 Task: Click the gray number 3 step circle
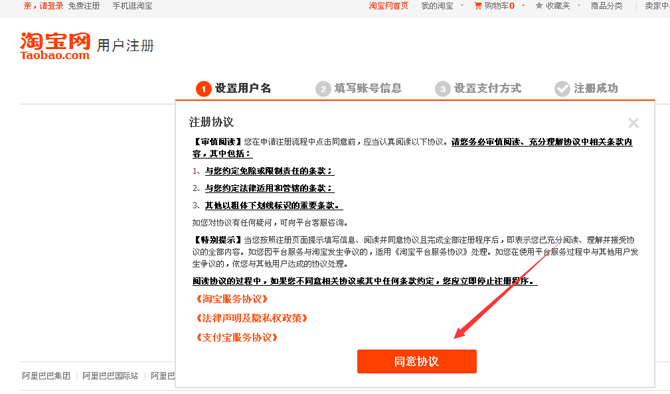[443, 89]
